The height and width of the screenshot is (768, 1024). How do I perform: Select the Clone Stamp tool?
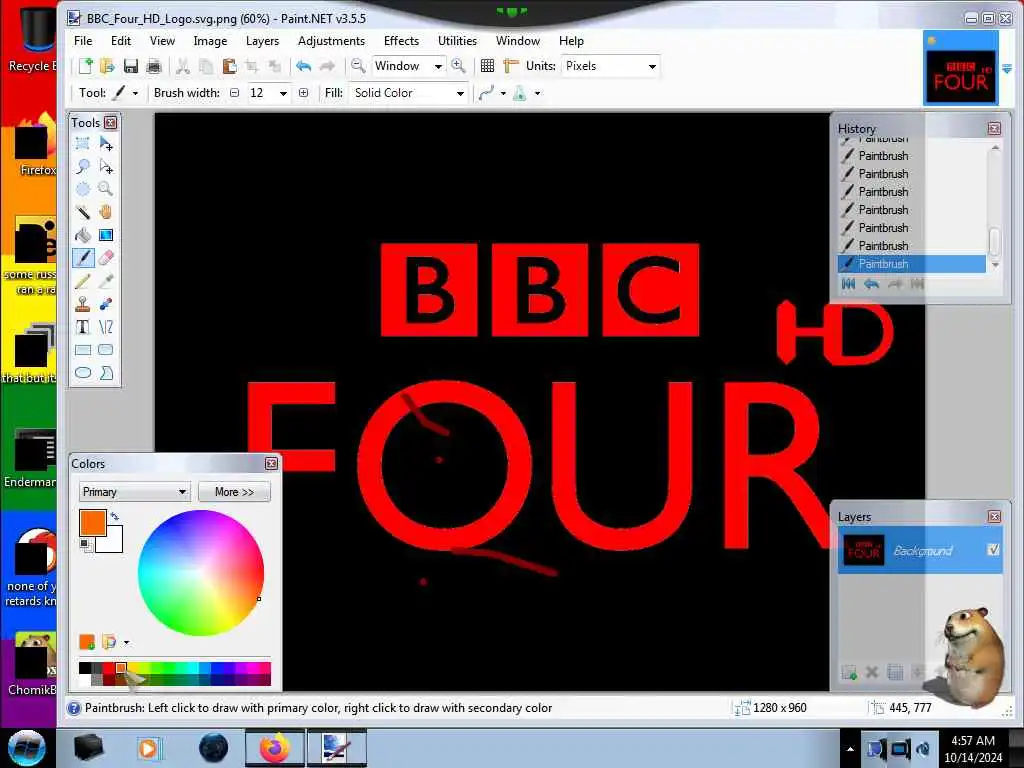[83, 304]
